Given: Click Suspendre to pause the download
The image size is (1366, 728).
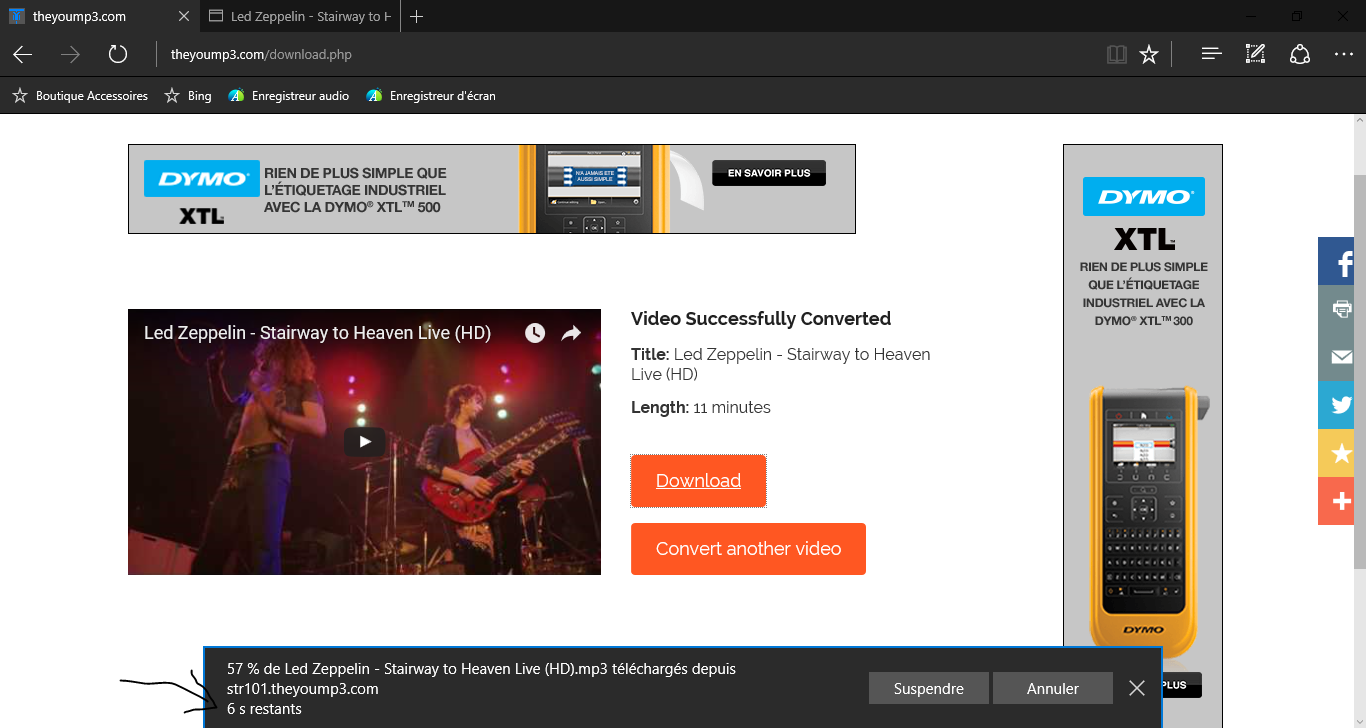Looking at the screenshot, I should [929, 688].
